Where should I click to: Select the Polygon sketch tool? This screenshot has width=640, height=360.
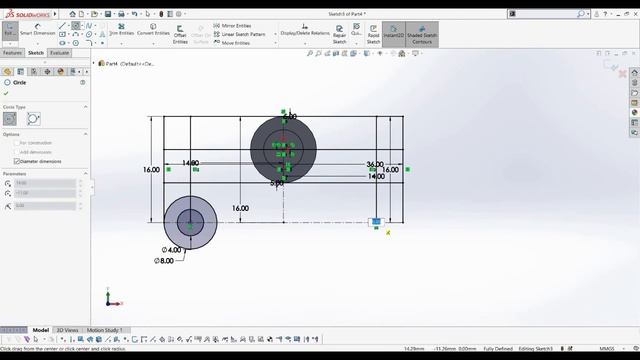pyautogui.click(x=76, y=43)
